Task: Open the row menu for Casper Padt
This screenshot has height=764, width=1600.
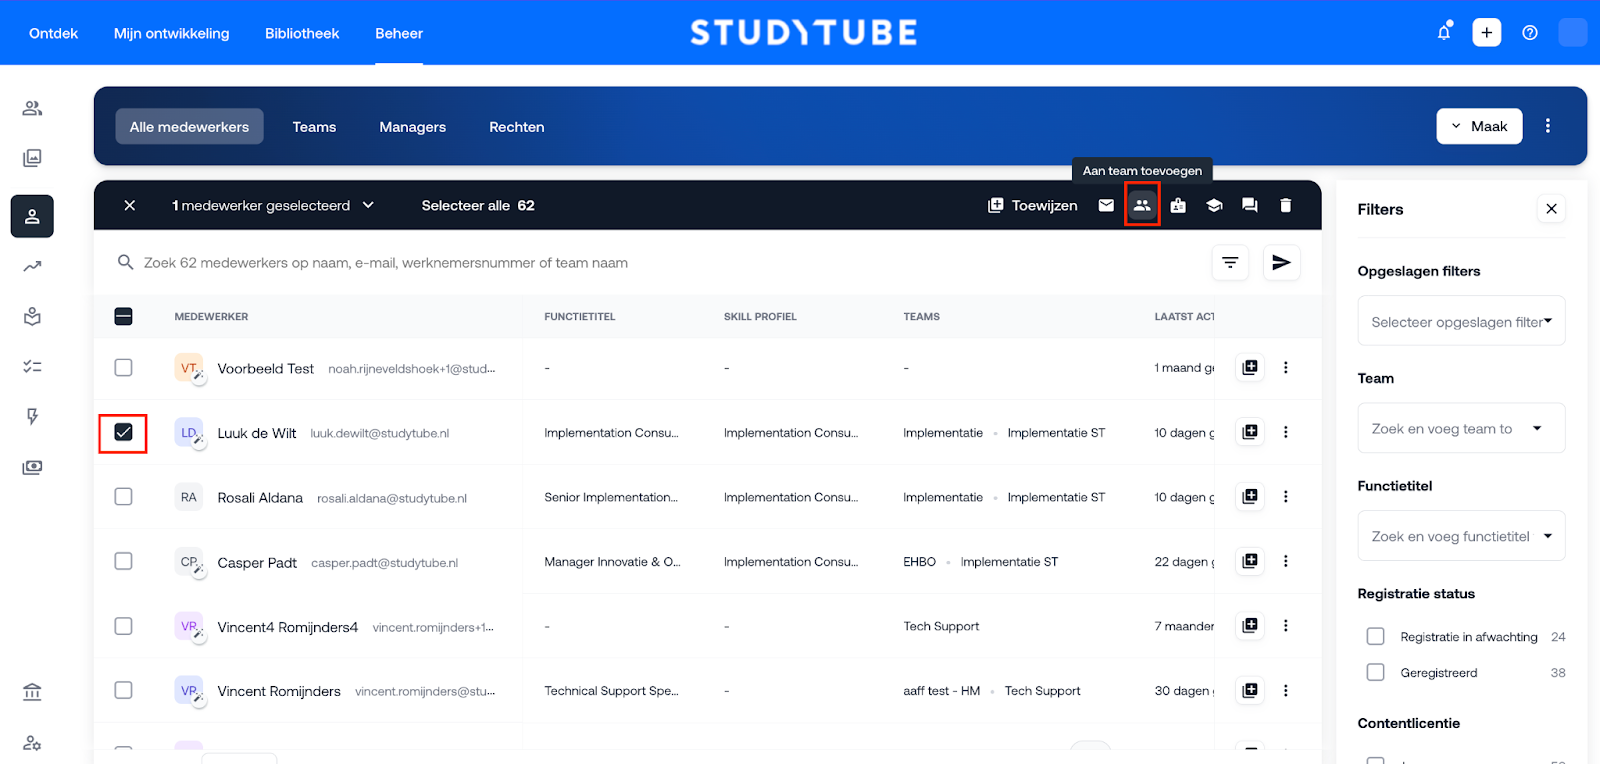Action: click(1286, 561)
